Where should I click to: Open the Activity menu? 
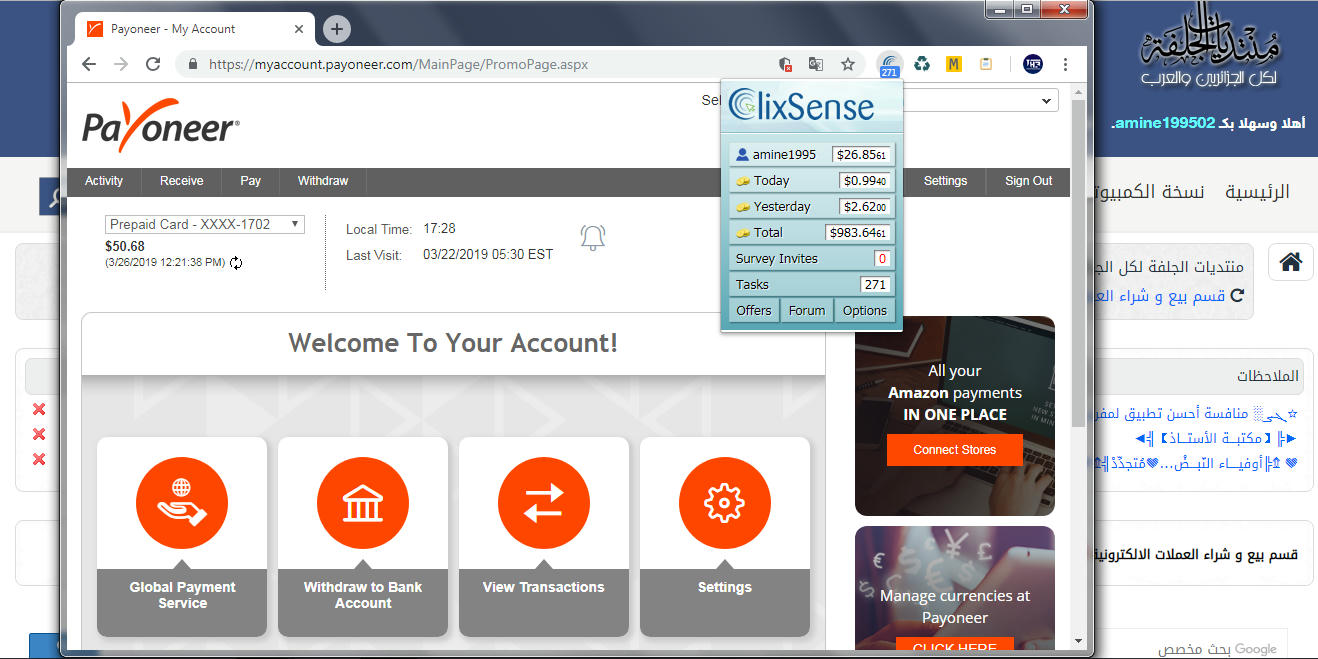click(104, 181)
